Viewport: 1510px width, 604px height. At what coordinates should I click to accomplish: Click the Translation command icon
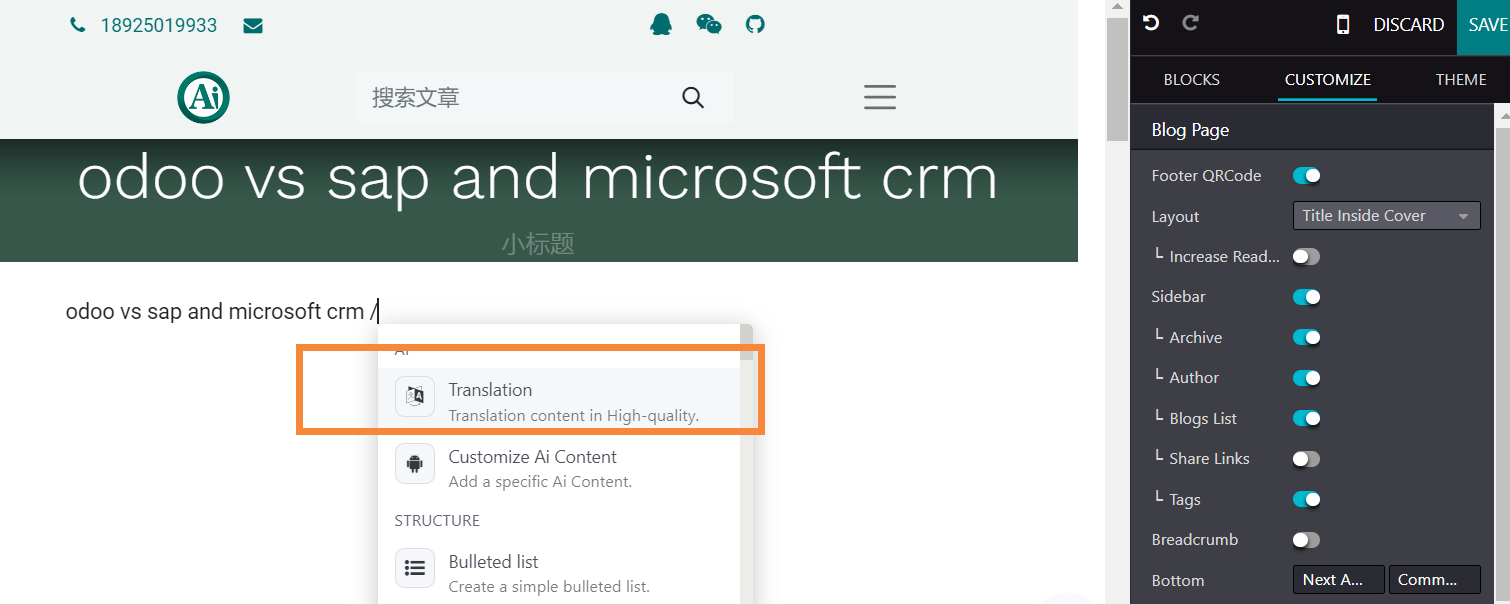[x=415, y=396]
